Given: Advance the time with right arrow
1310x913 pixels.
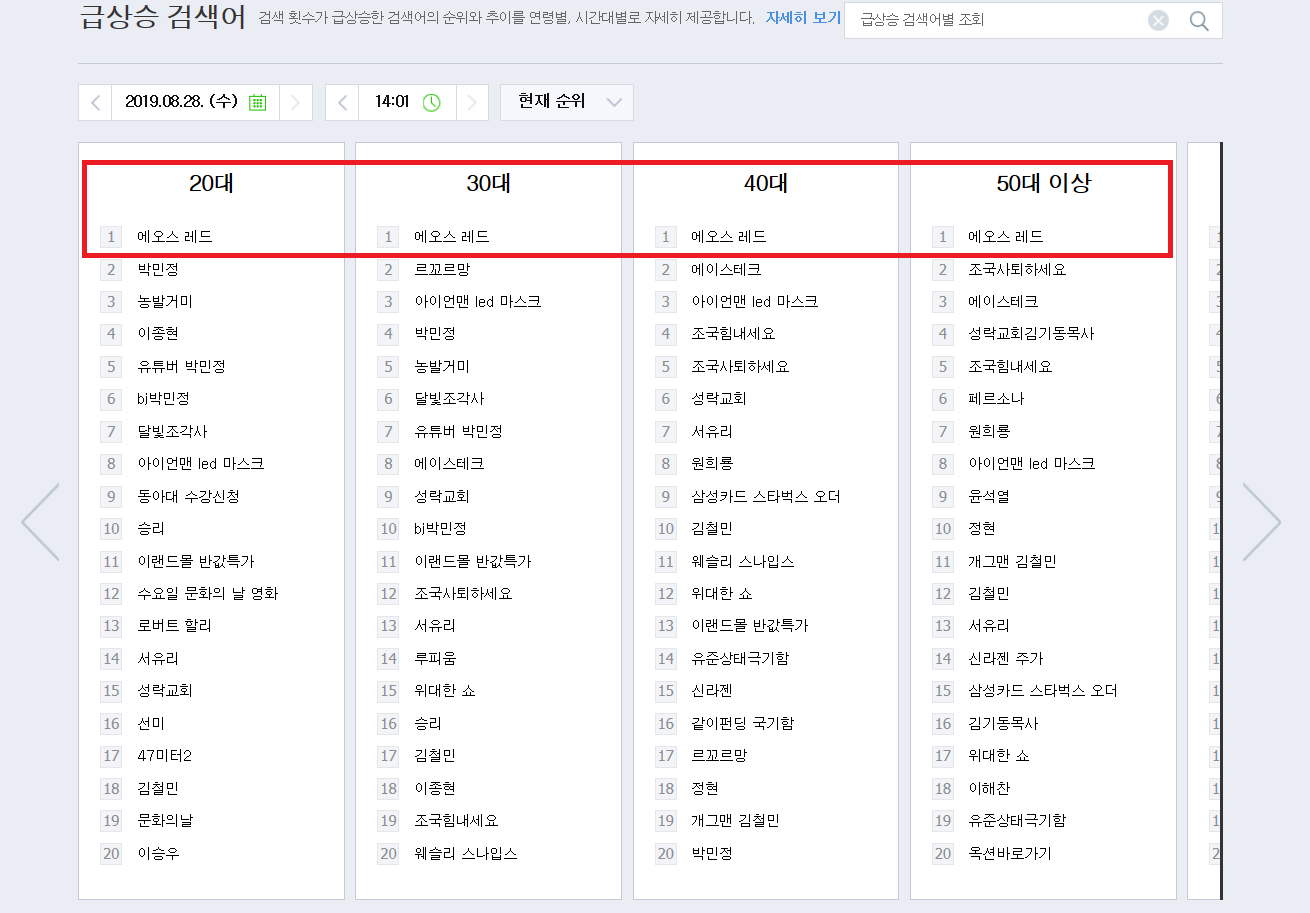Looking at the screenshot, I should point(471,102).
